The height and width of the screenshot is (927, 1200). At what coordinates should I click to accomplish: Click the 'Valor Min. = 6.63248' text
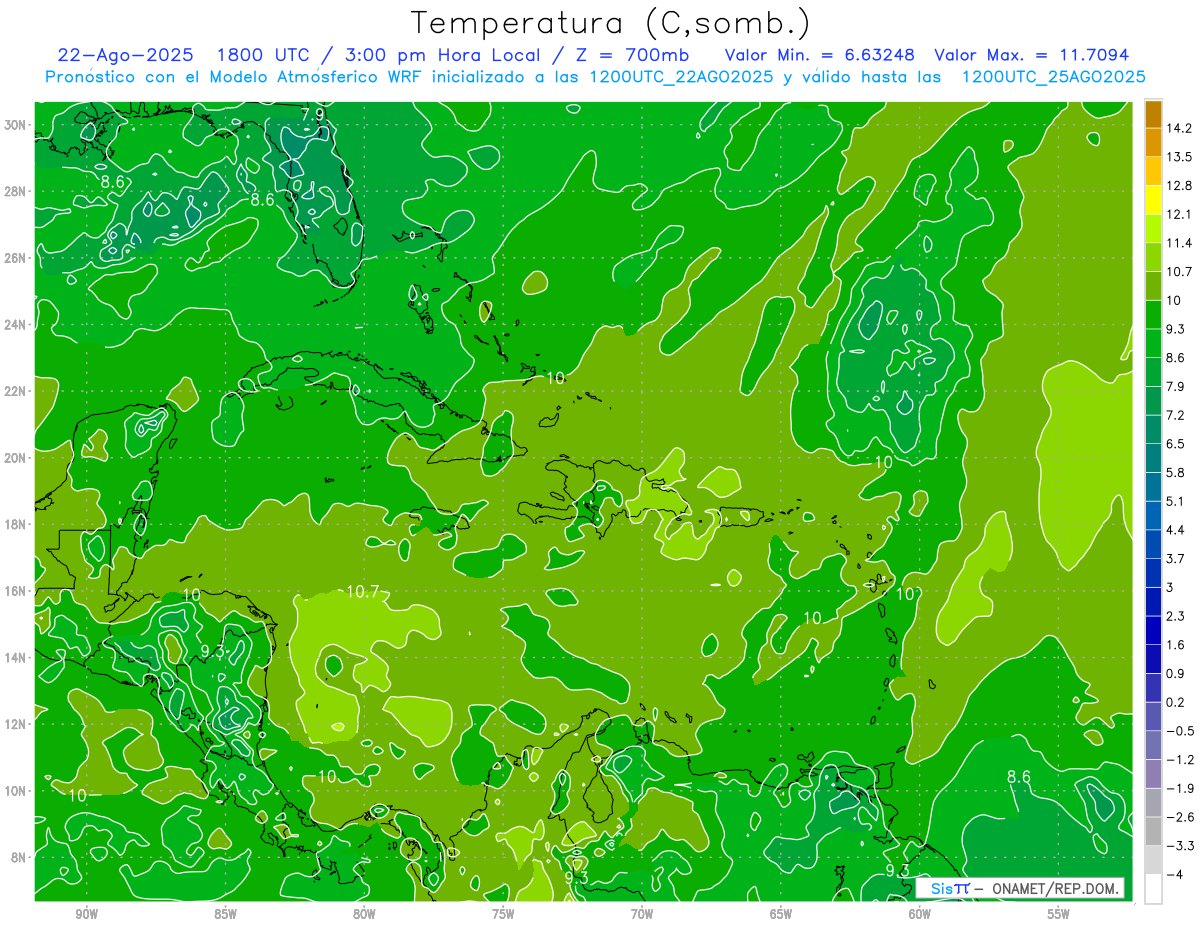pyautogui.click(x=820, y=55)
